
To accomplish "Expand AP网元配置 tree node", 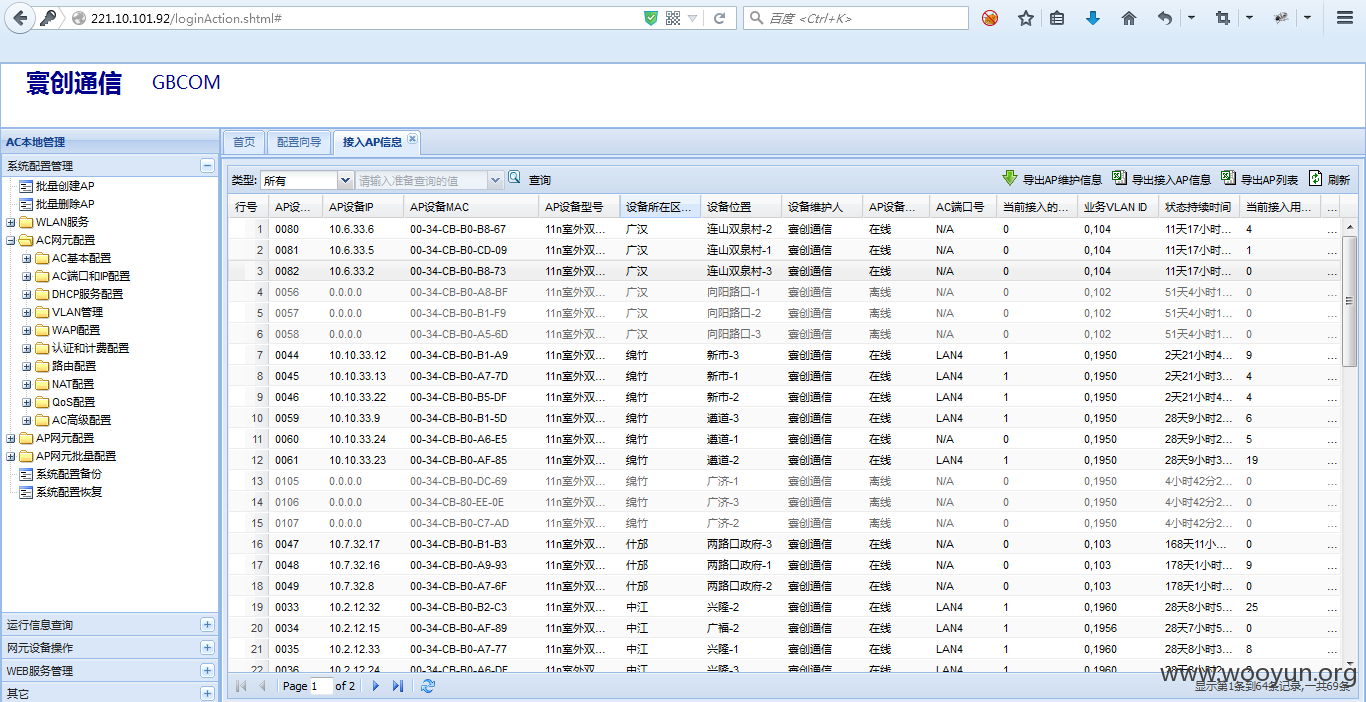I will [11, 438].
